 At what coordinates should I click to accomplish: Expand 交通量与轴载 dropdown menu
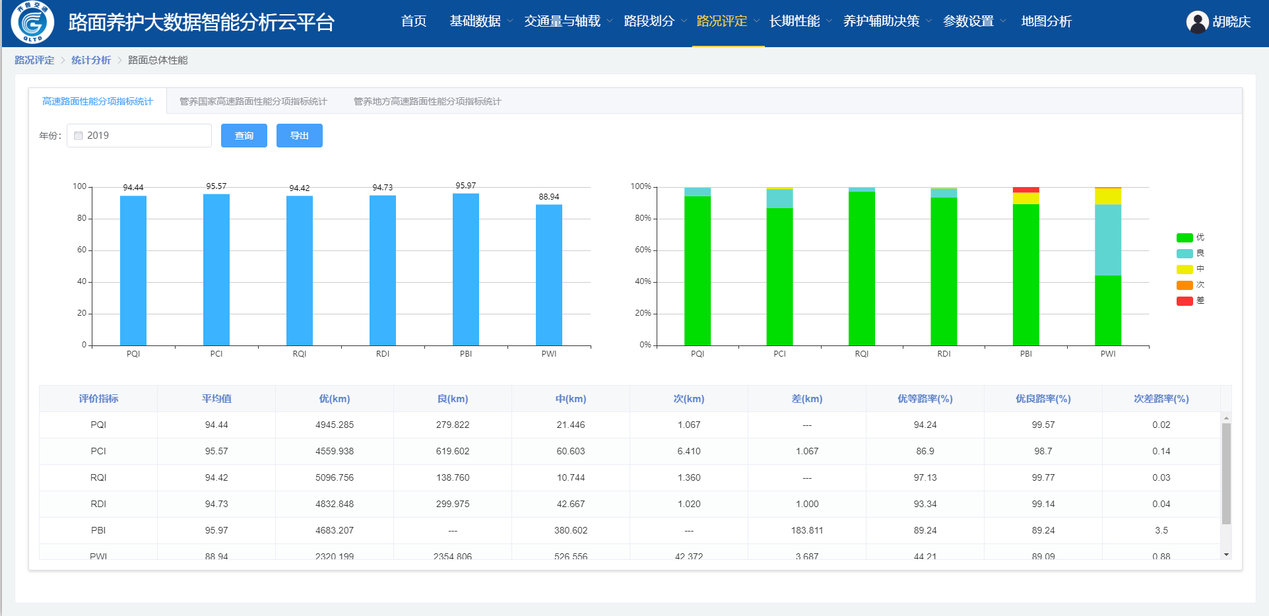[x=567, y=21]
